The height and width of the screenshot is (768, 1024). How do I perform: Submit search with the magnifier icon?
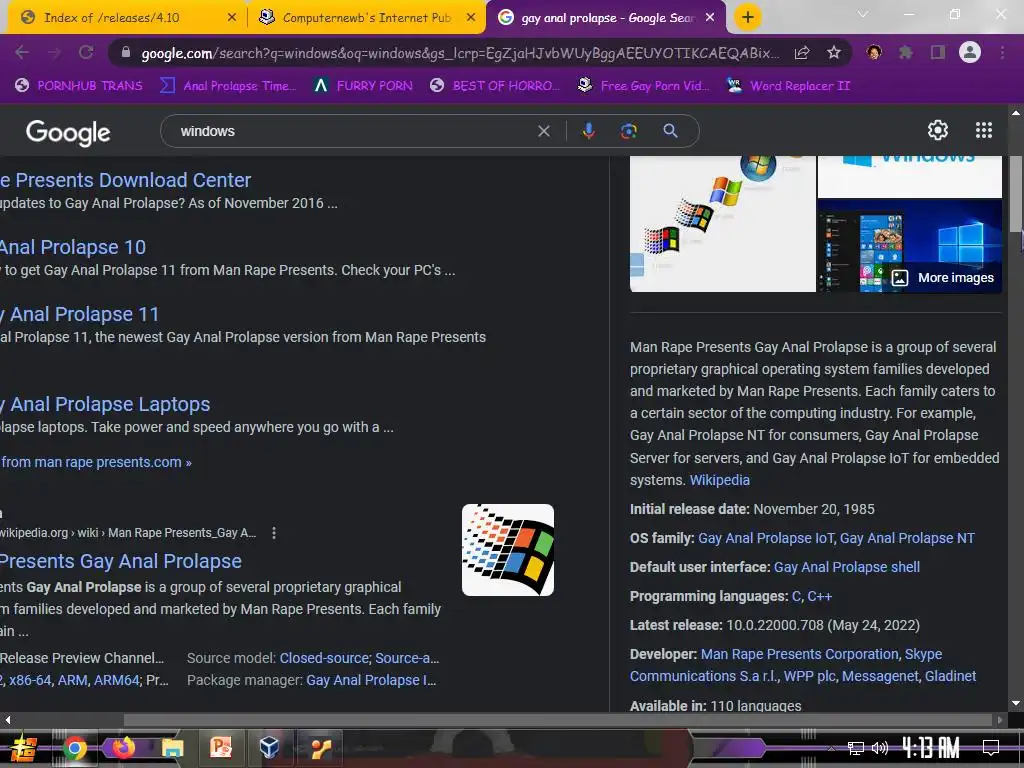coord(670,131)
